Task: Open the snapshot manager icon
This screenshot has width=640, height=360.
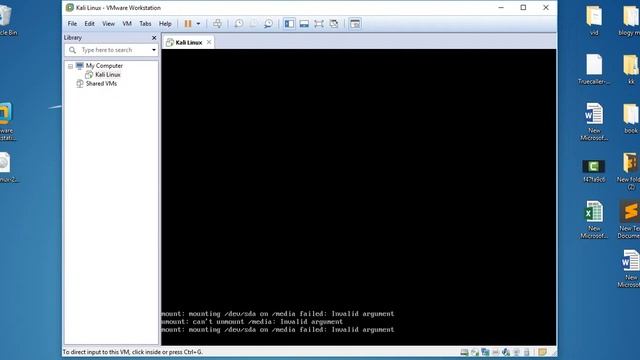Action: tap(268, 24)
